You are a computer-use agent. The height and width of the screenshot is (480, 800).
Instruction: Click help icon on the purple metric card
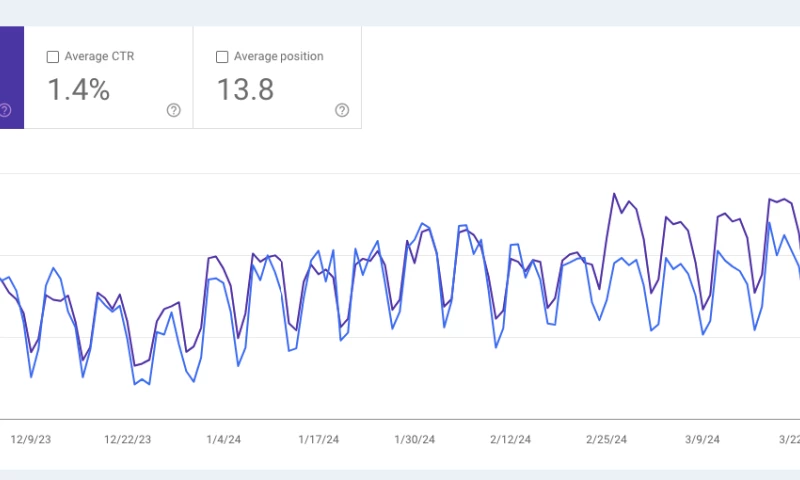pyautogui.click(x=5, y=110)
